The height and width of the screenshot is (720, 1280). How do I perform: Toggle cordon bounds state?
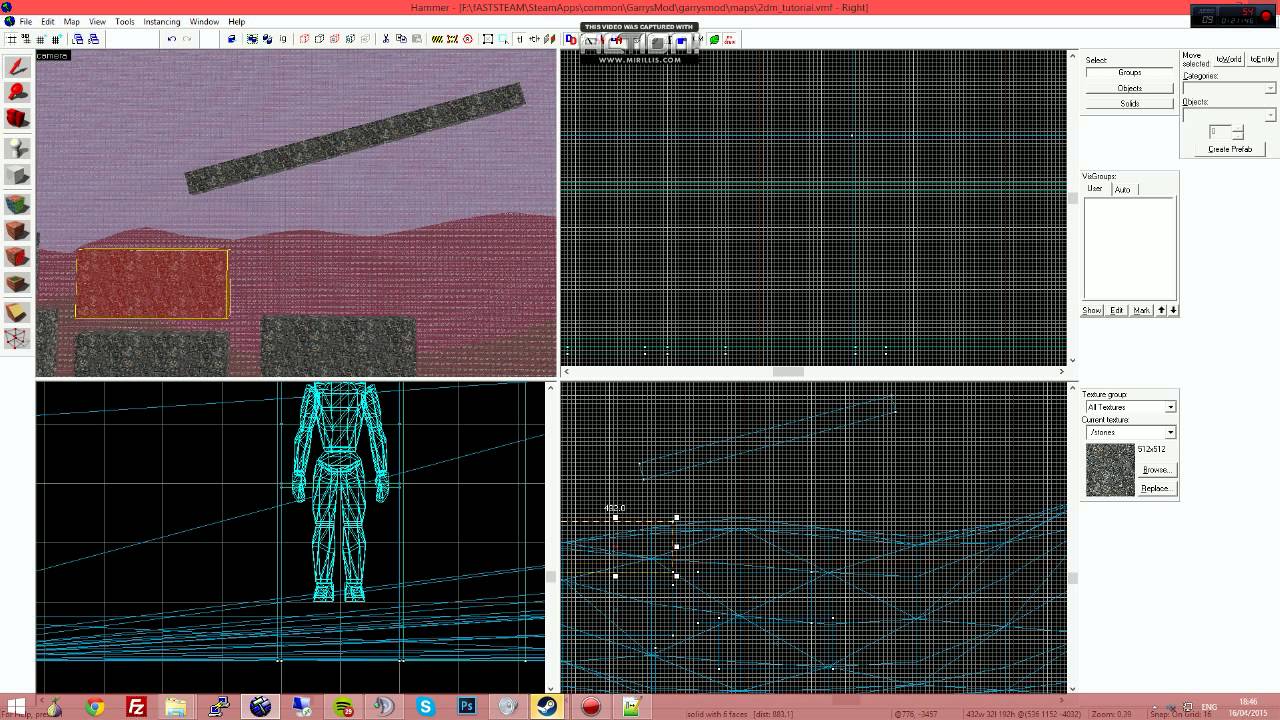click(437, 39)
